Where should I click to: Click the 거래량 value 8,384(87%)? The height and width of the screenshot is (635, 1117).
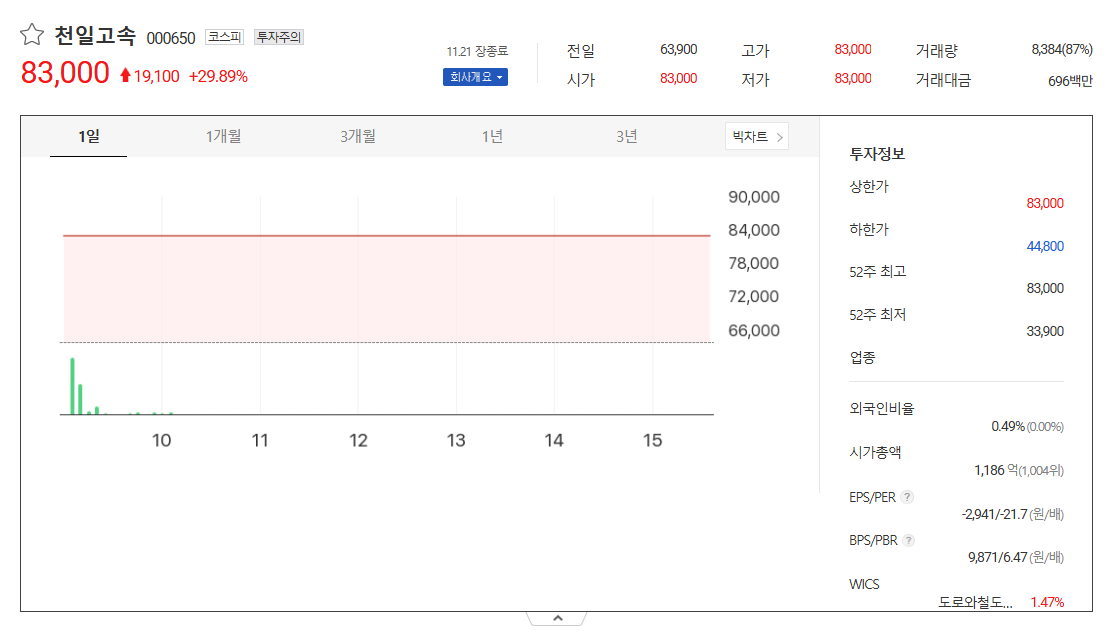pyautogui.click(x=1061, y=49)
